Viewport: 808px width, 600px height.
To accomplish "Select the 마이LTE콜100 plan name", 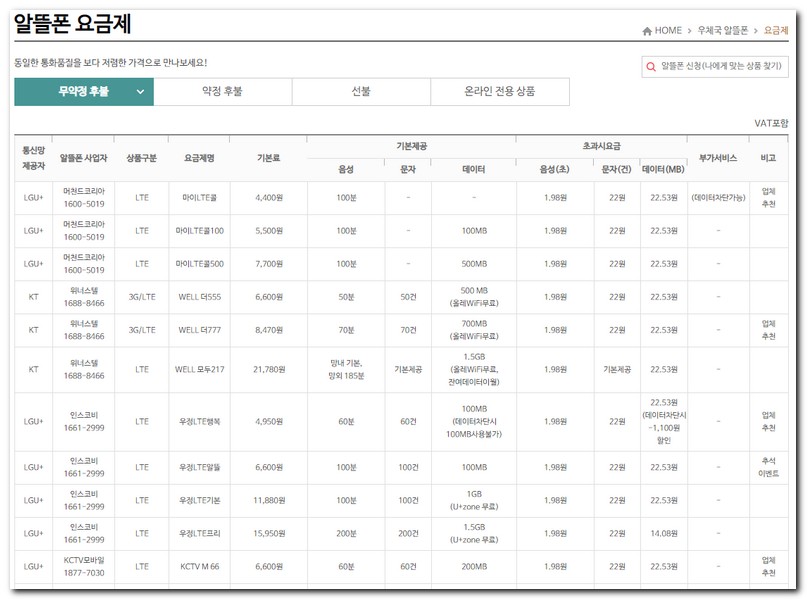I will click(x=199, y=231).
